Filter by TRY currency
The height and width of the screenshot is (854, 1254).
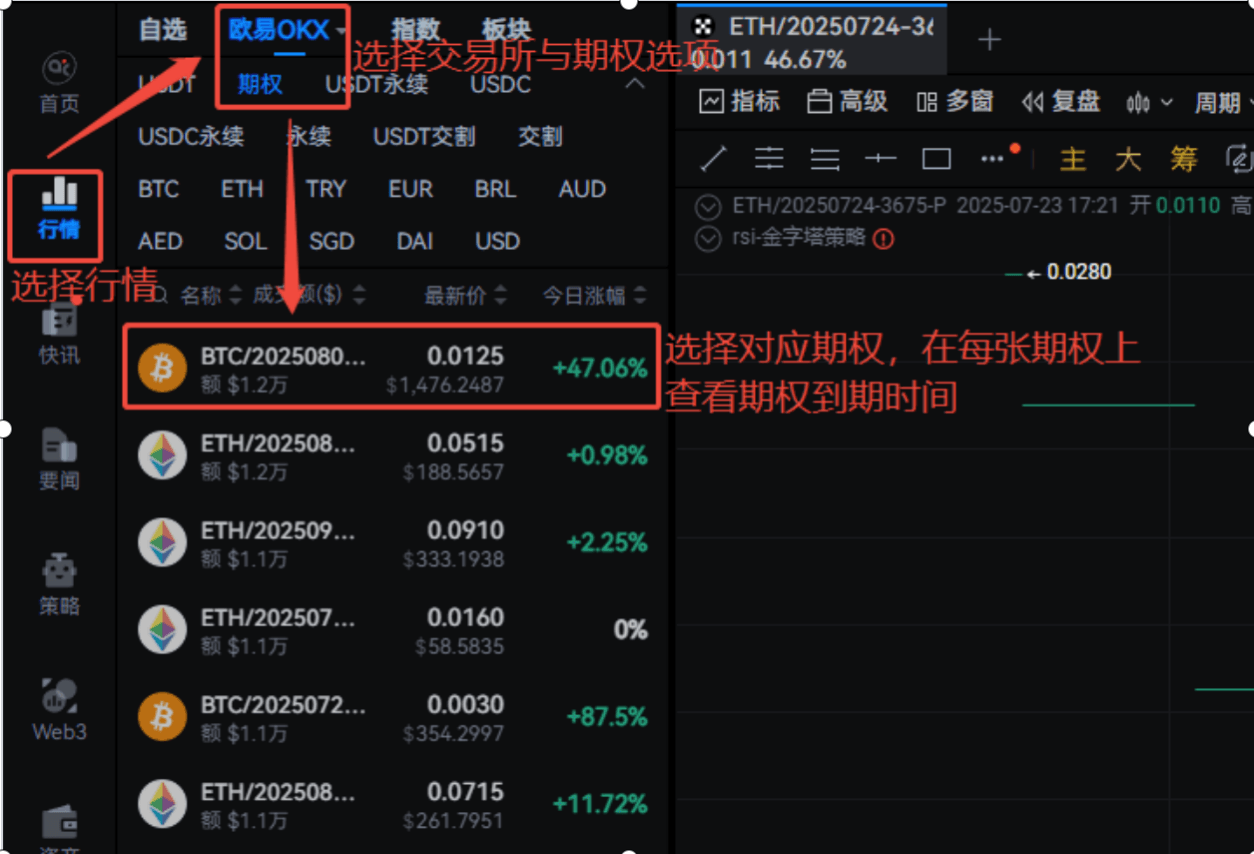326,189
